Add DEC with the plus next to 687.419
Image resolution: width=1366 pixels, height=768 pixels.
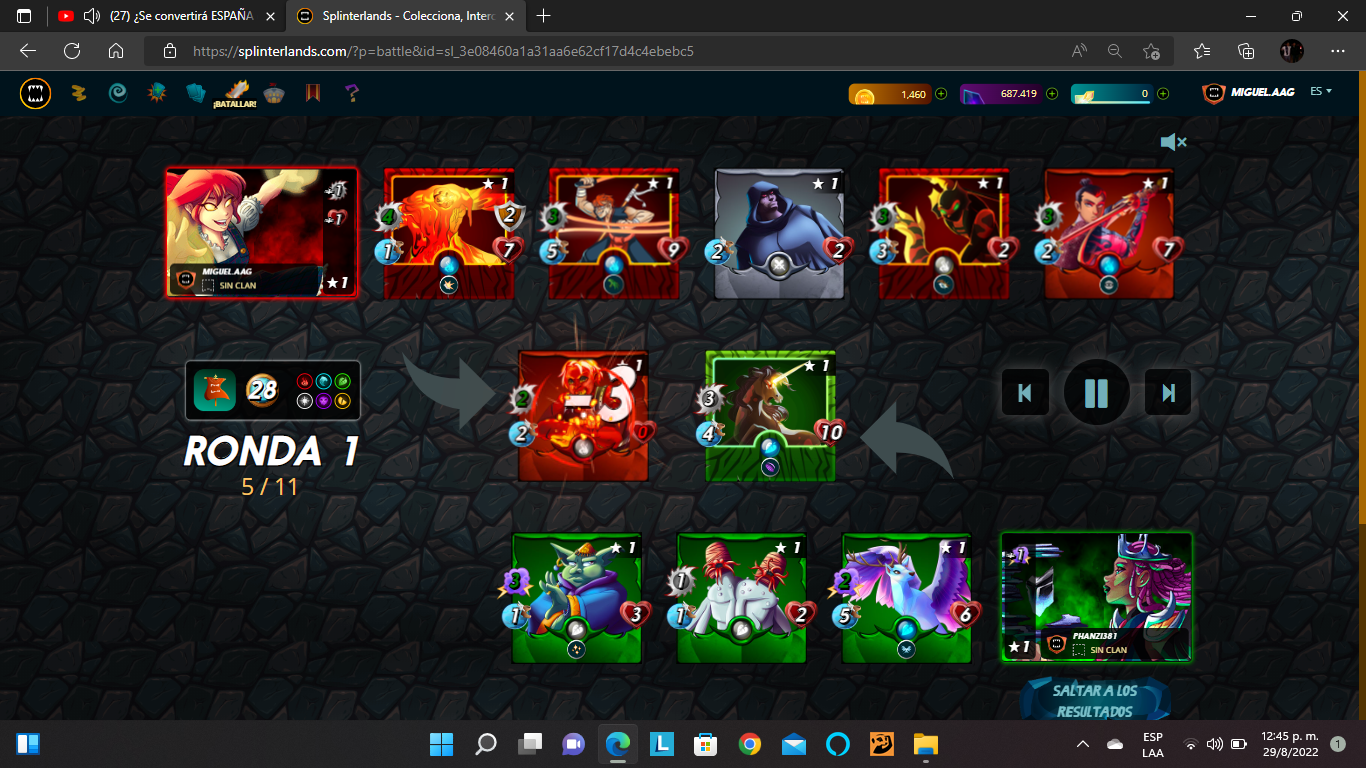1052,94
